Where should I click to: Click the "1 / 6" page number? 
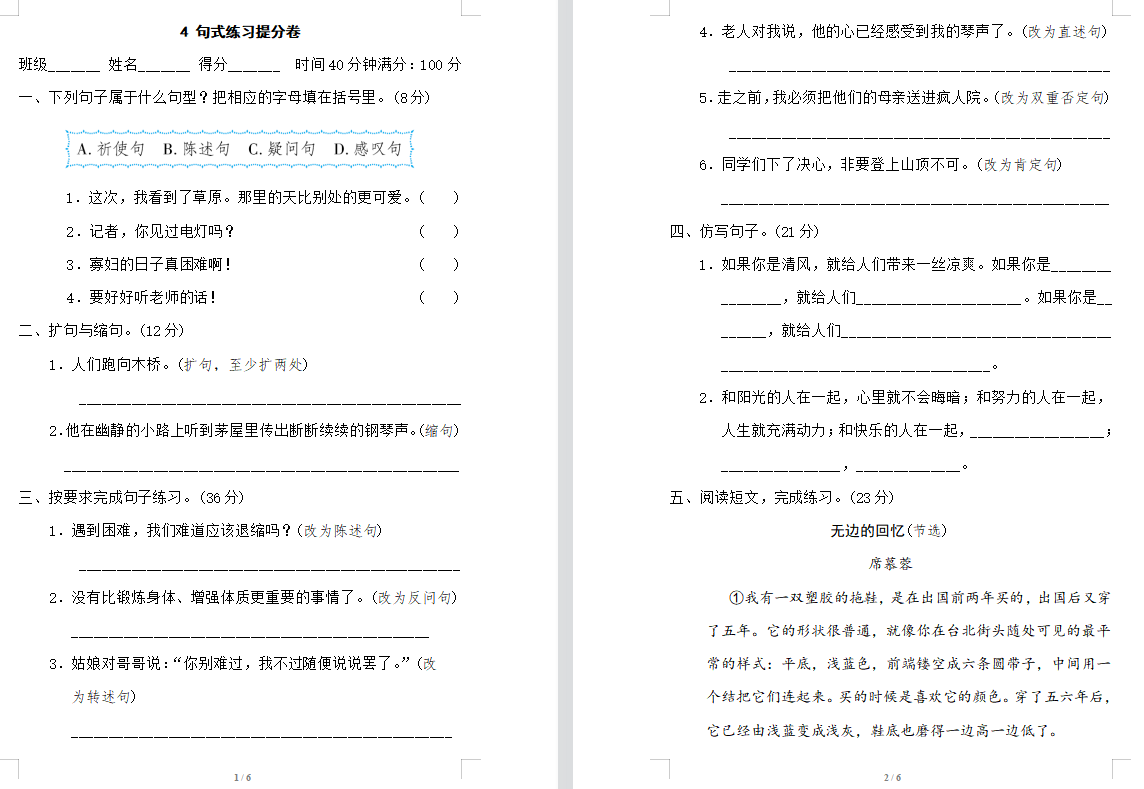(242, 777)
